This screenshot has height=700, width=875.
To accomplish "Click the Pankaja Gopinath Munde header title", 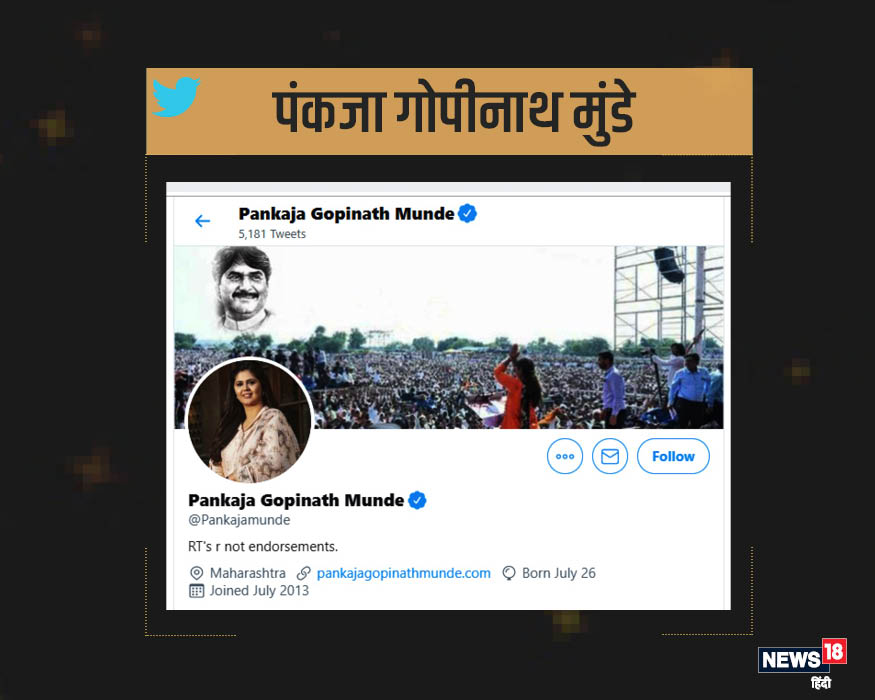I will pyautogui.click(x=346, y=214).
